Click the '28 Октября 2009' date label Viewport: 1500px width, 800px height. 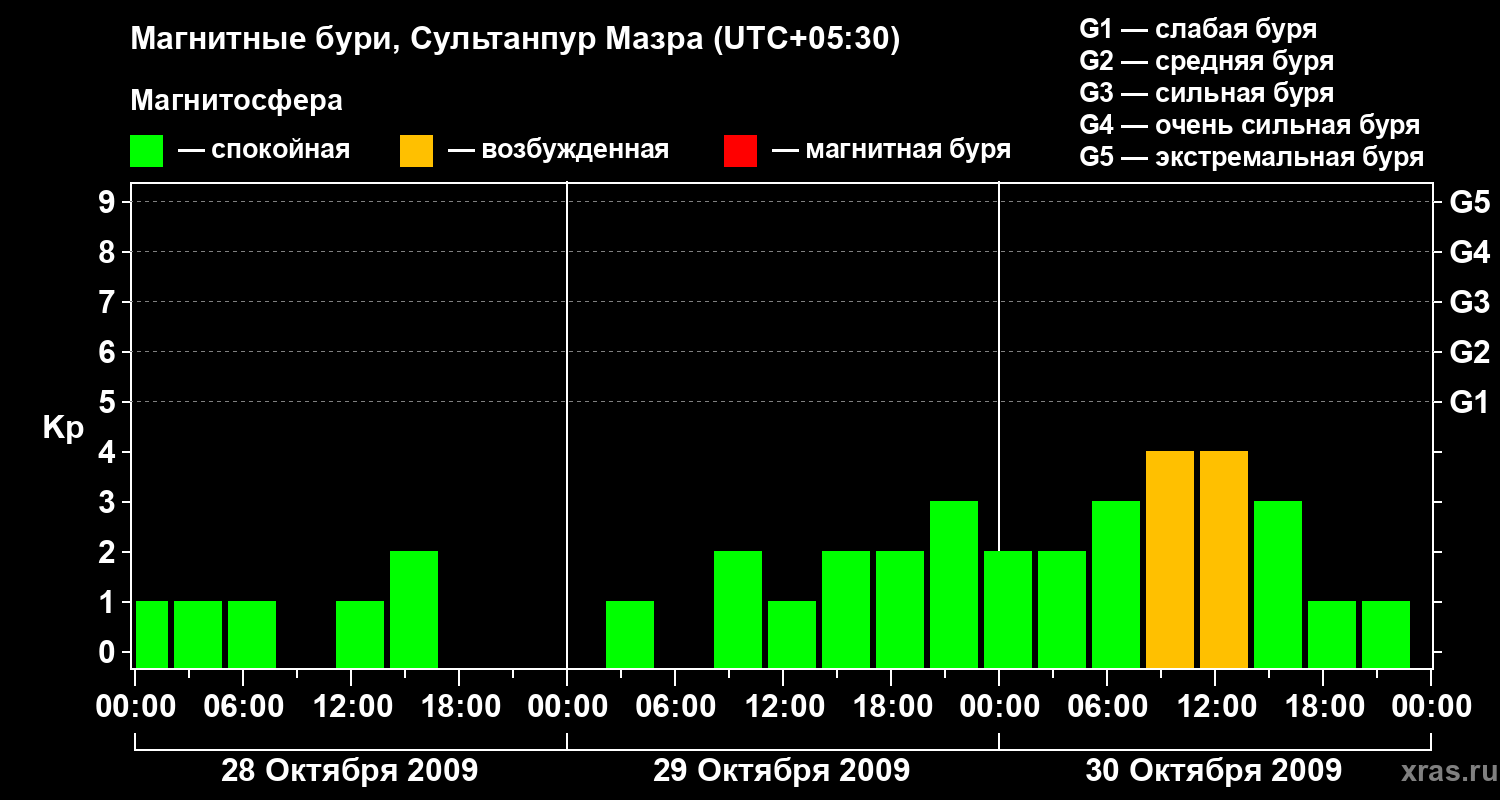349,771
